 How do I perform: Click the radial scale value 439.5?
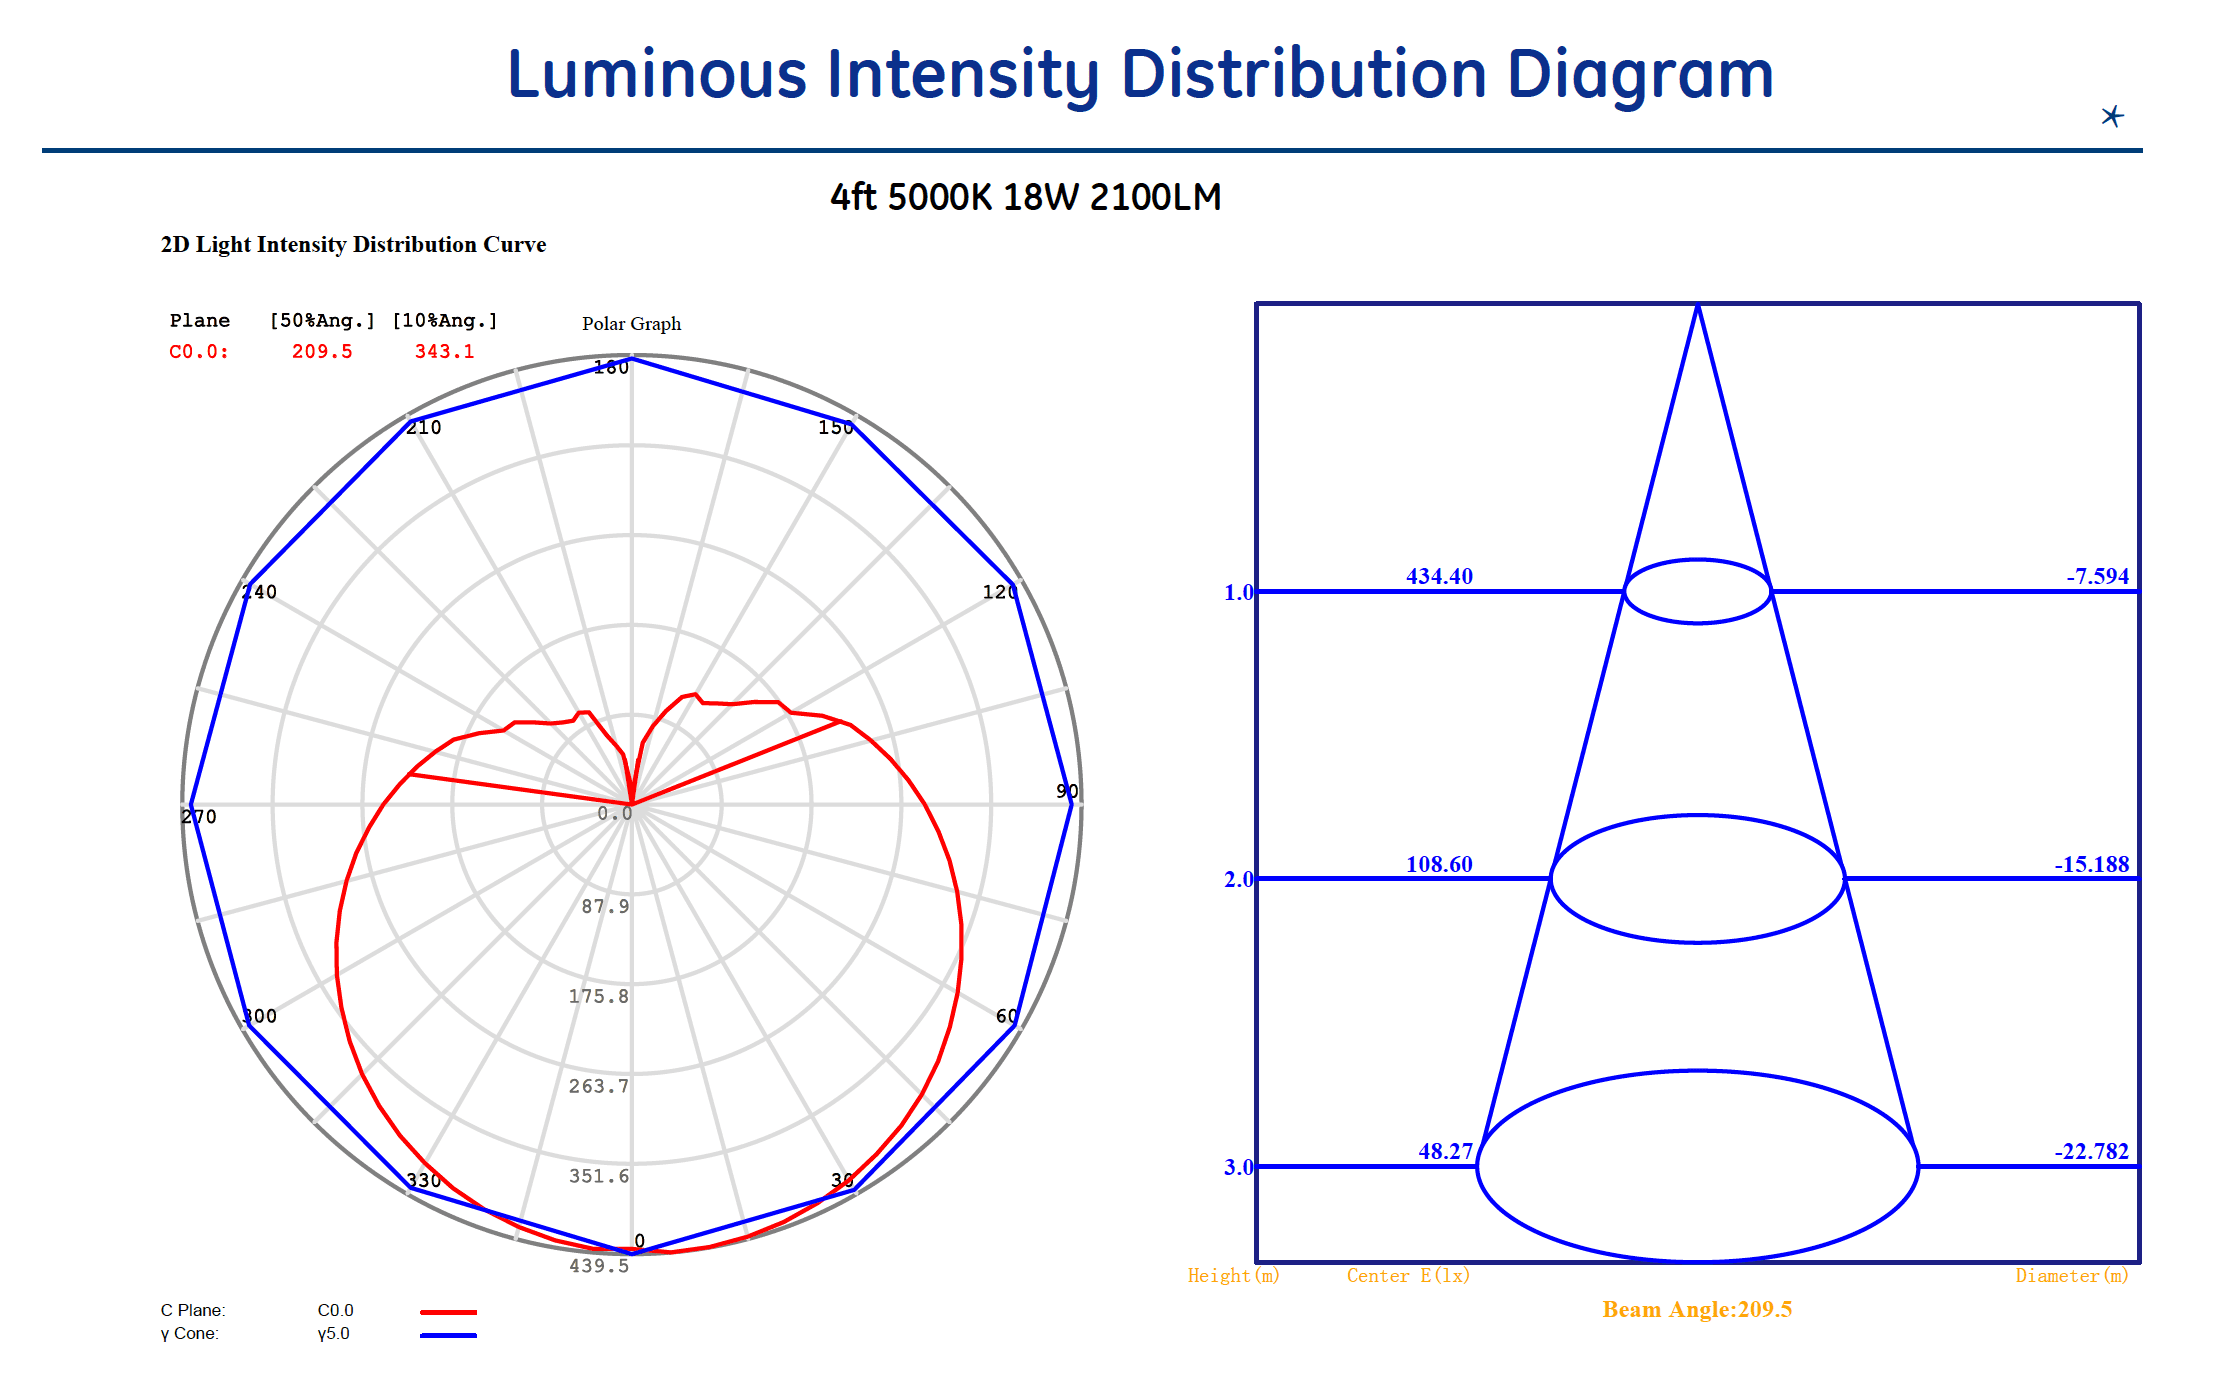(x=599, y=1266)
